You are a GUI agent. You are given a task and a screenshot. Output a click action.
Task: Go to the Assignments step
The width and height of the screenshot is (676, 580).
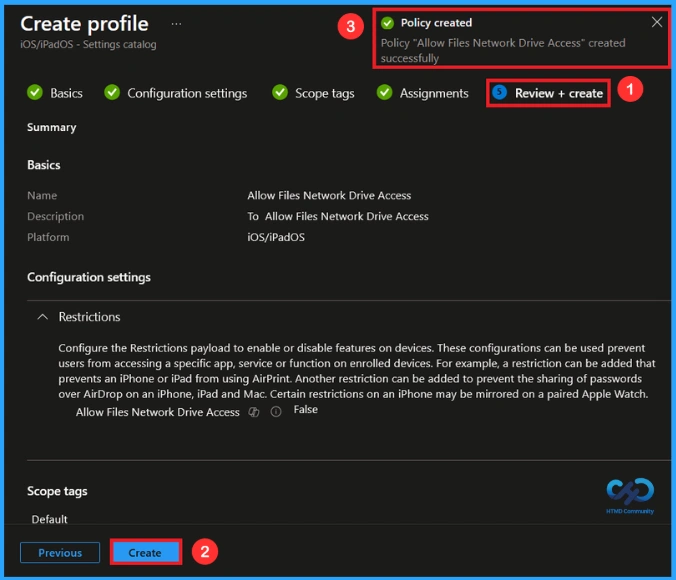pos(434,93)
